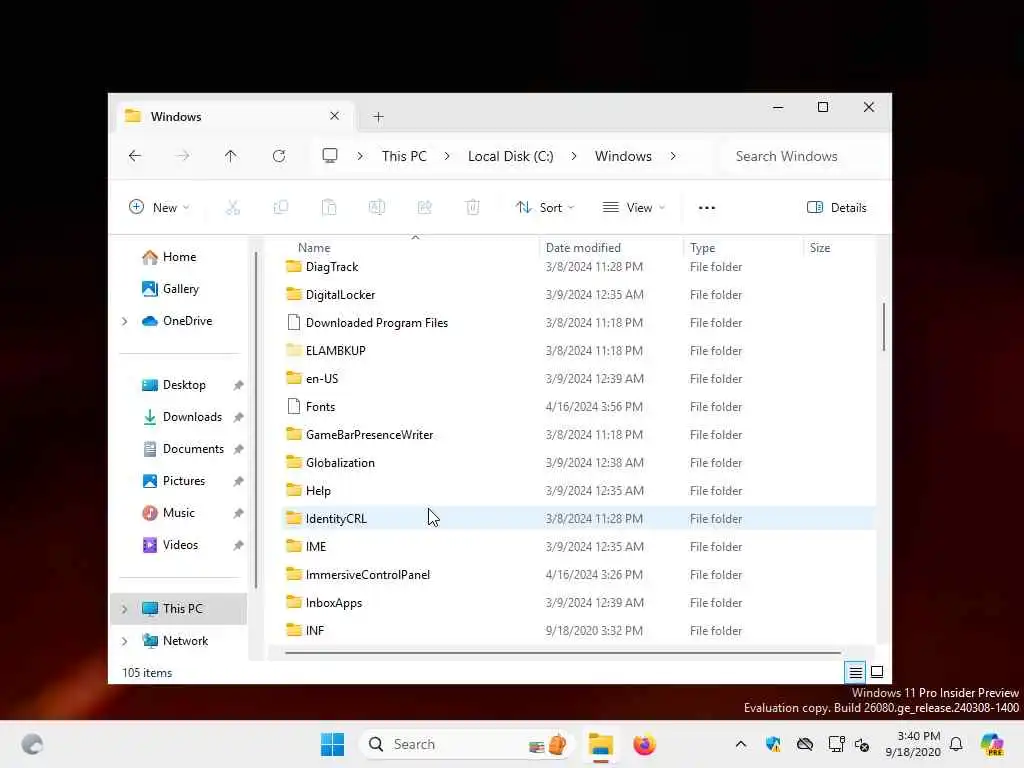1024x768 pixels.
Task: Click the Paste clipboard icon
Action: [x=329, y=208]
